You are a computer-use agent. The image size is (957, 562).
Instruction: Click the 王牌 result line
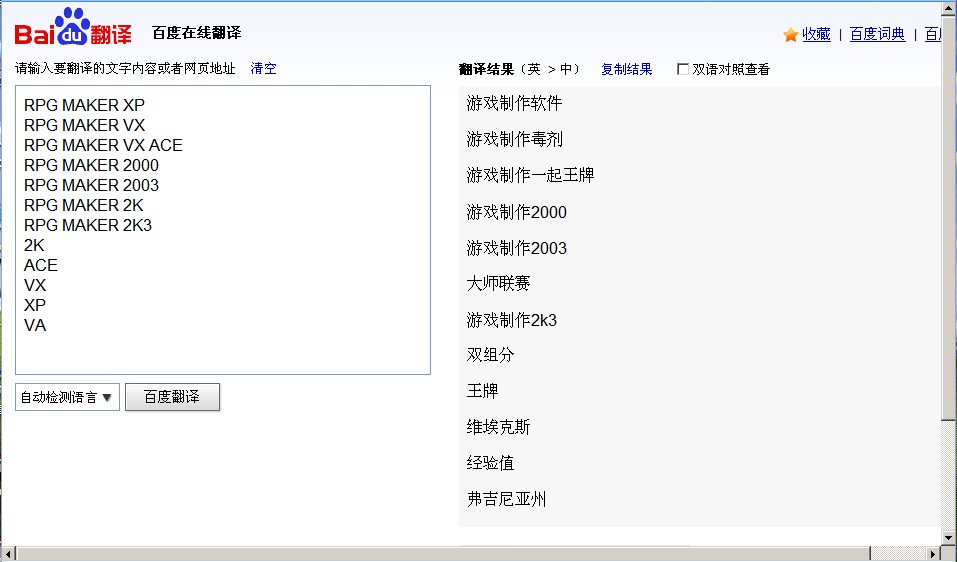click(x=482, y=391)
